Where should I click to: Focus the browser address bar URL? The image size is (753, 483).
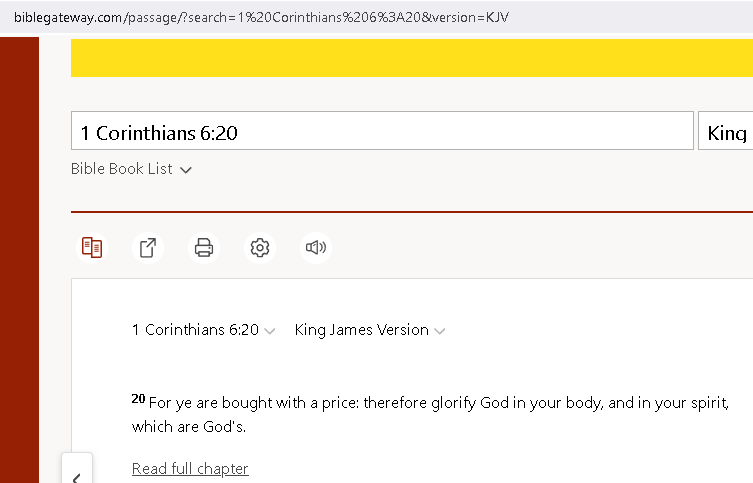260,18
